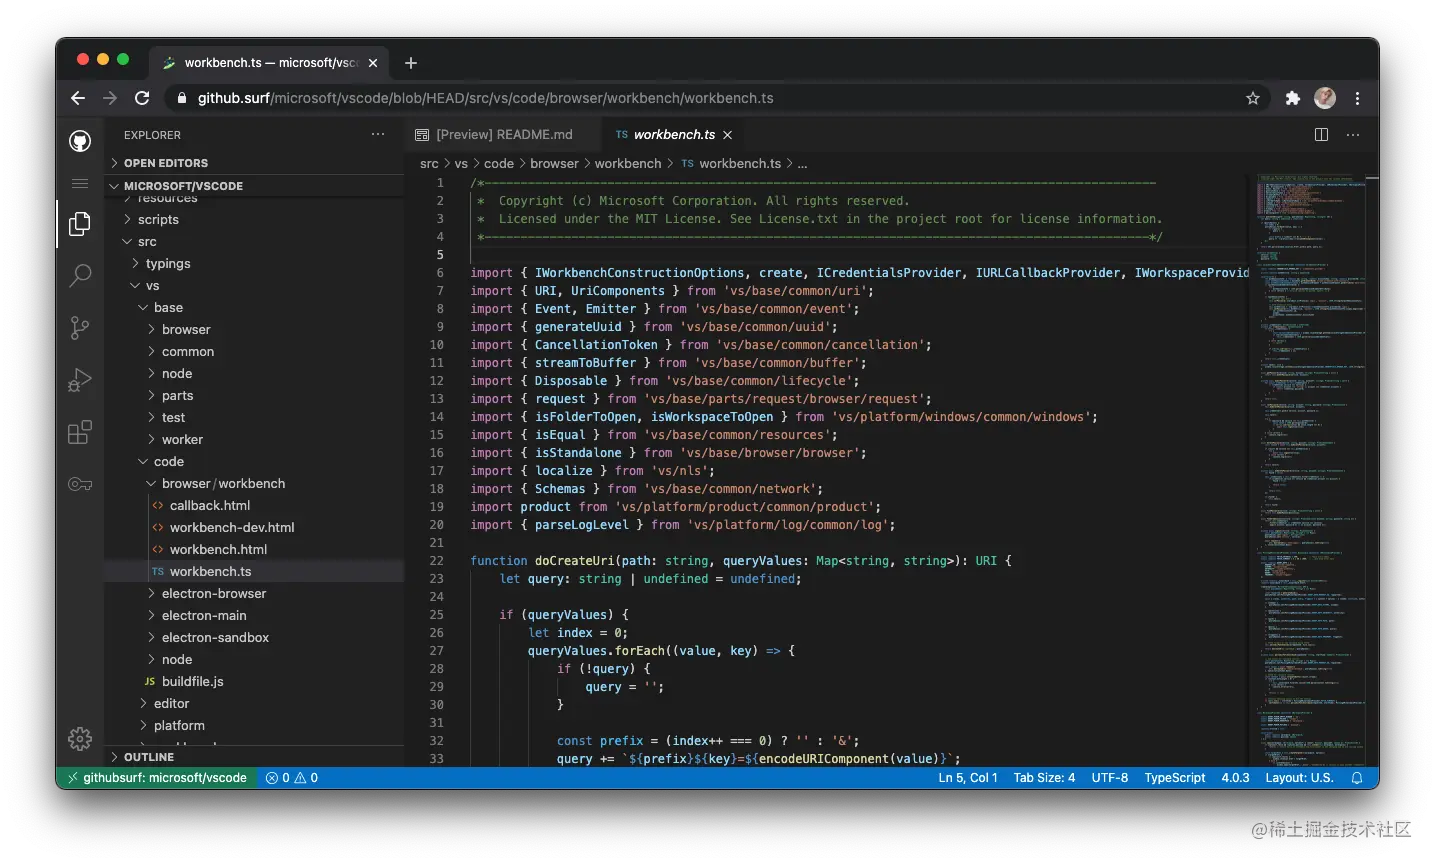Open the Search view in activity bar
Viewport: 1435px width, 863px height.
pyautogui.click(x=80, y=275)
